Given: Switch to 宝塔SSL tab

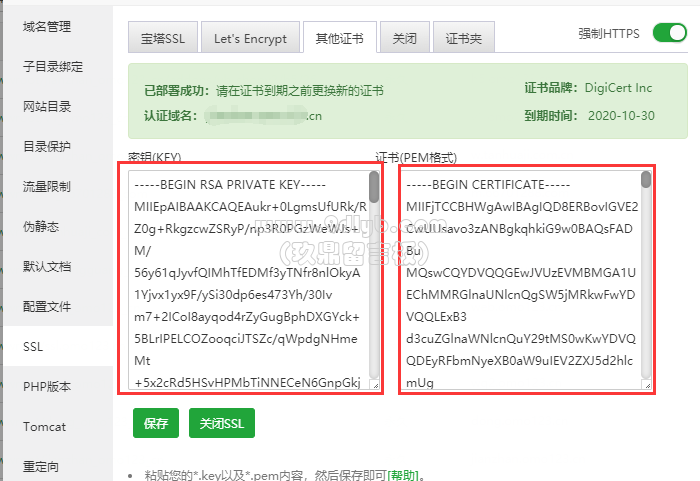Looking at the screenshot, I should [x=163, y=38].
